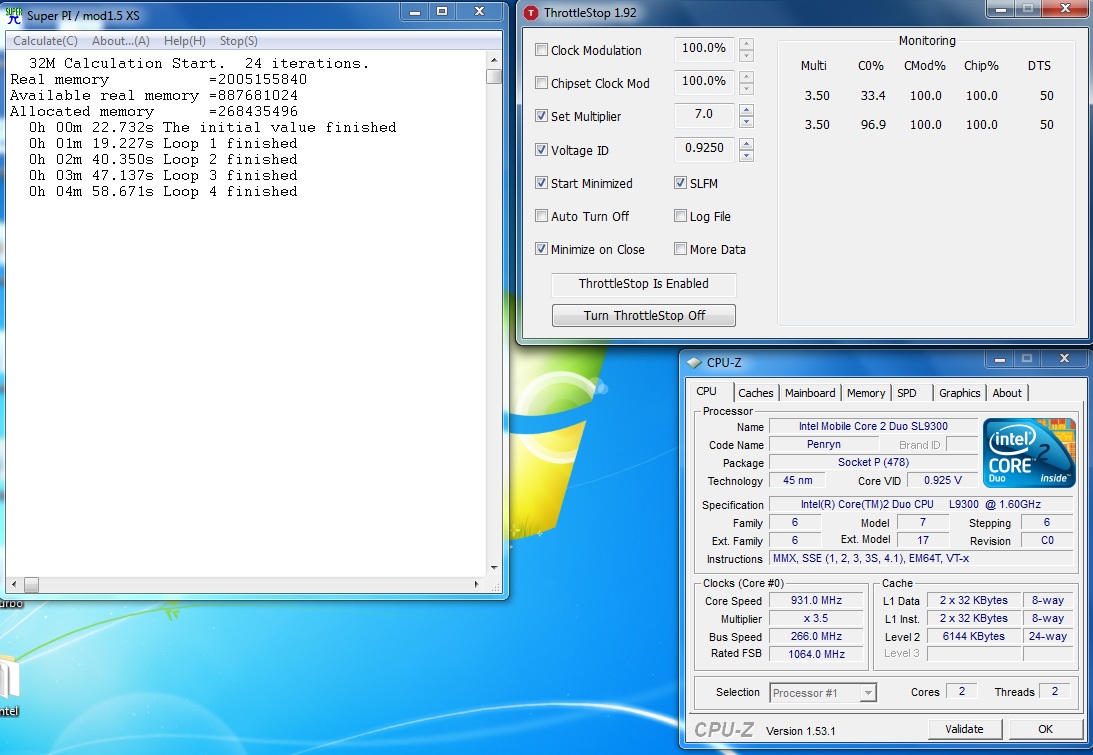Click the Super PI title bar icon
This screenshot has height=755, width=1093.
pos(14,15)
